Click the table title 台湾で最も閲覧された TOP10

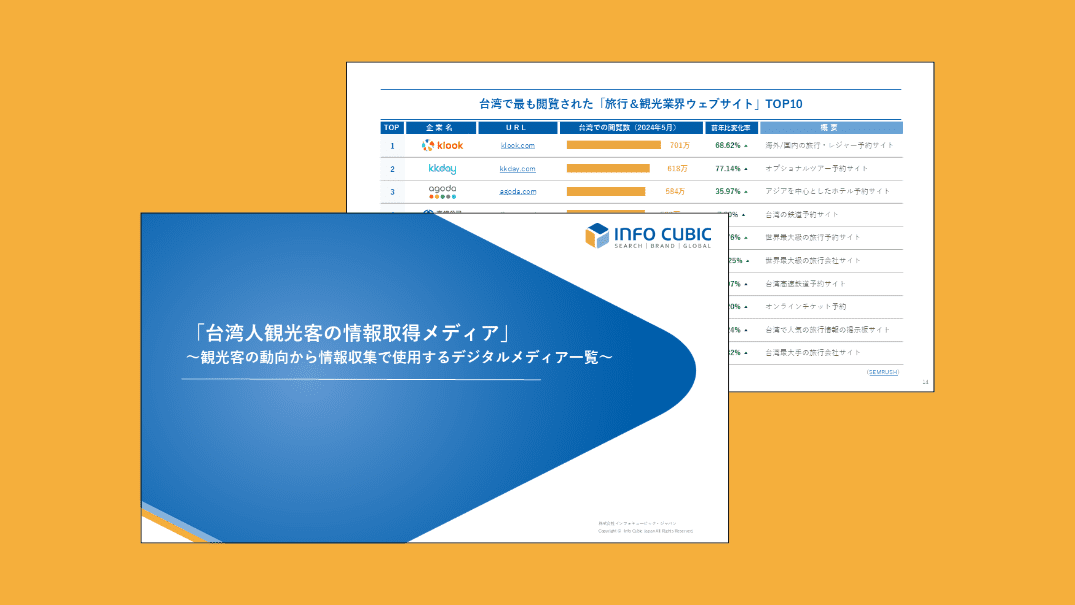[640, 104]
